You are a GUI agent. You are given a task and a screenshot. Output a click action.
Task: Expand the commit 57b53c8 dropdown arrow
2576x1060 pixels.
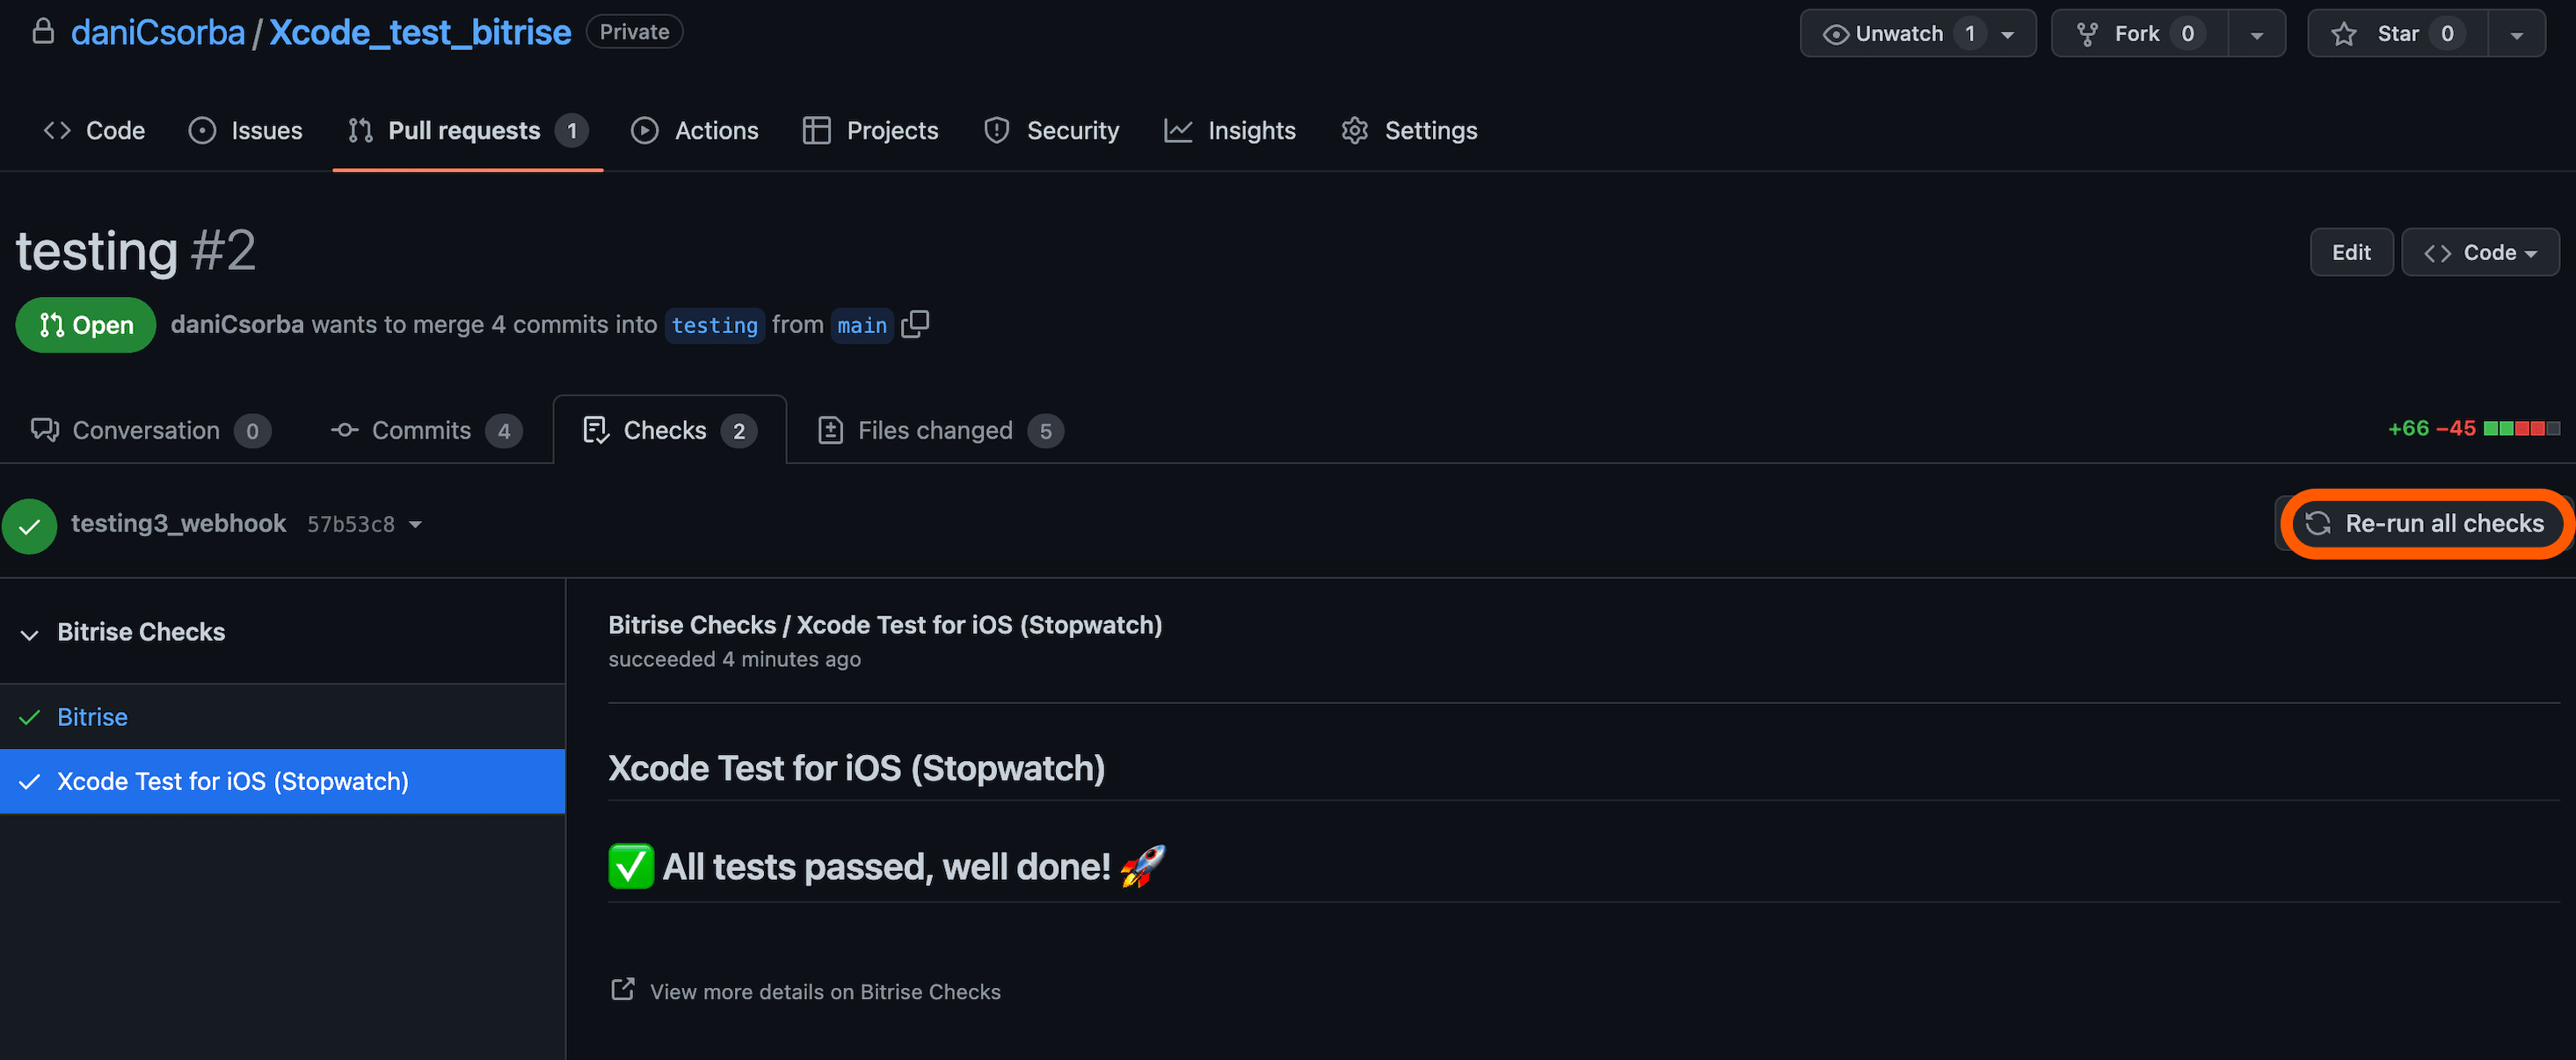pyautogui.click(x=416, y=525)
